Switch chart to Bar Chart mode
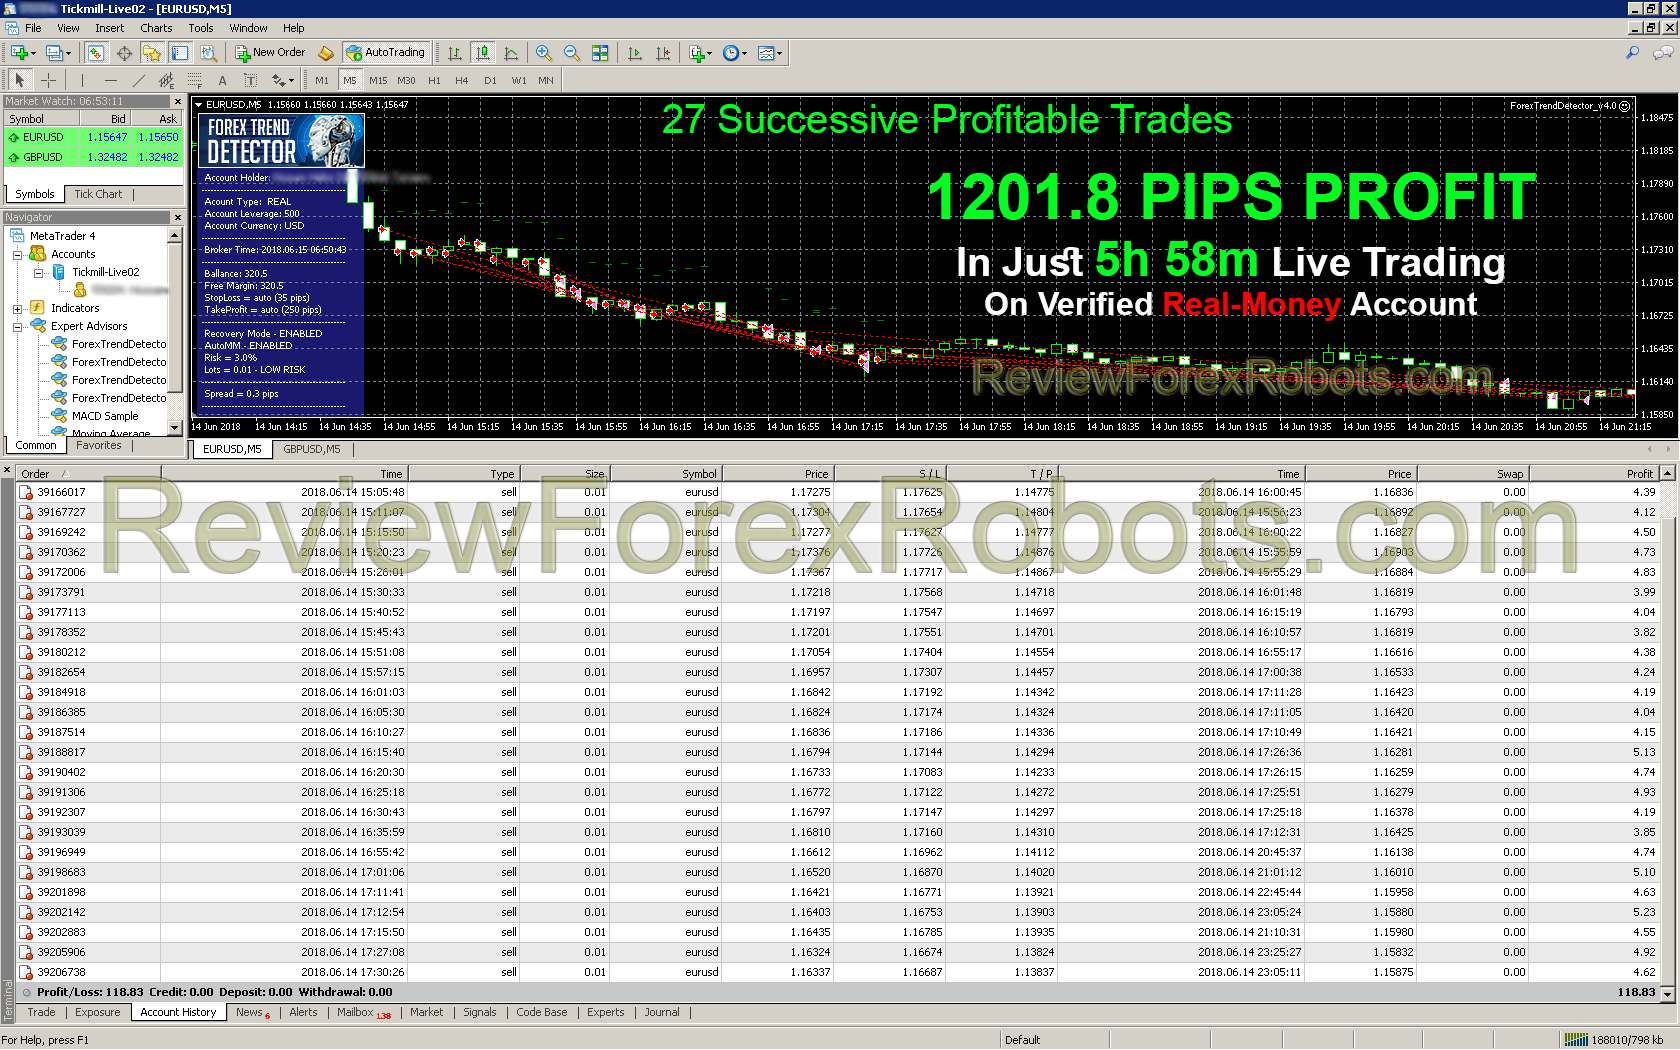Viewport: 1680px width, 1050px height. point(455,53)
